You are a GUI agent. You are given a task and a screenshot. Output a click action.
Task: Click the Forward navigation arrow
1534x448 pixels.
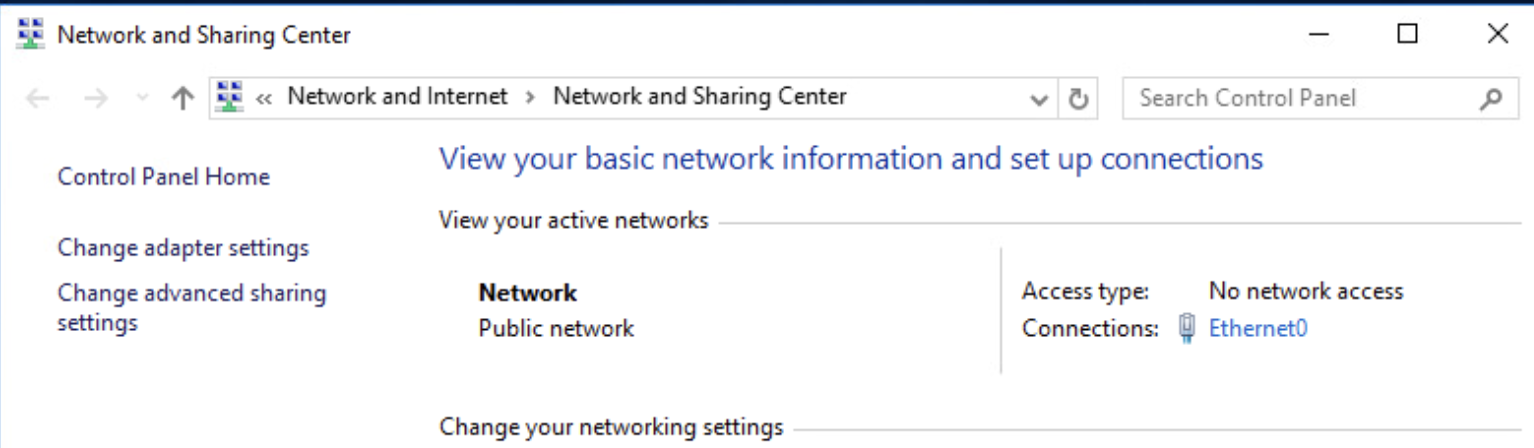pos(95,98)
